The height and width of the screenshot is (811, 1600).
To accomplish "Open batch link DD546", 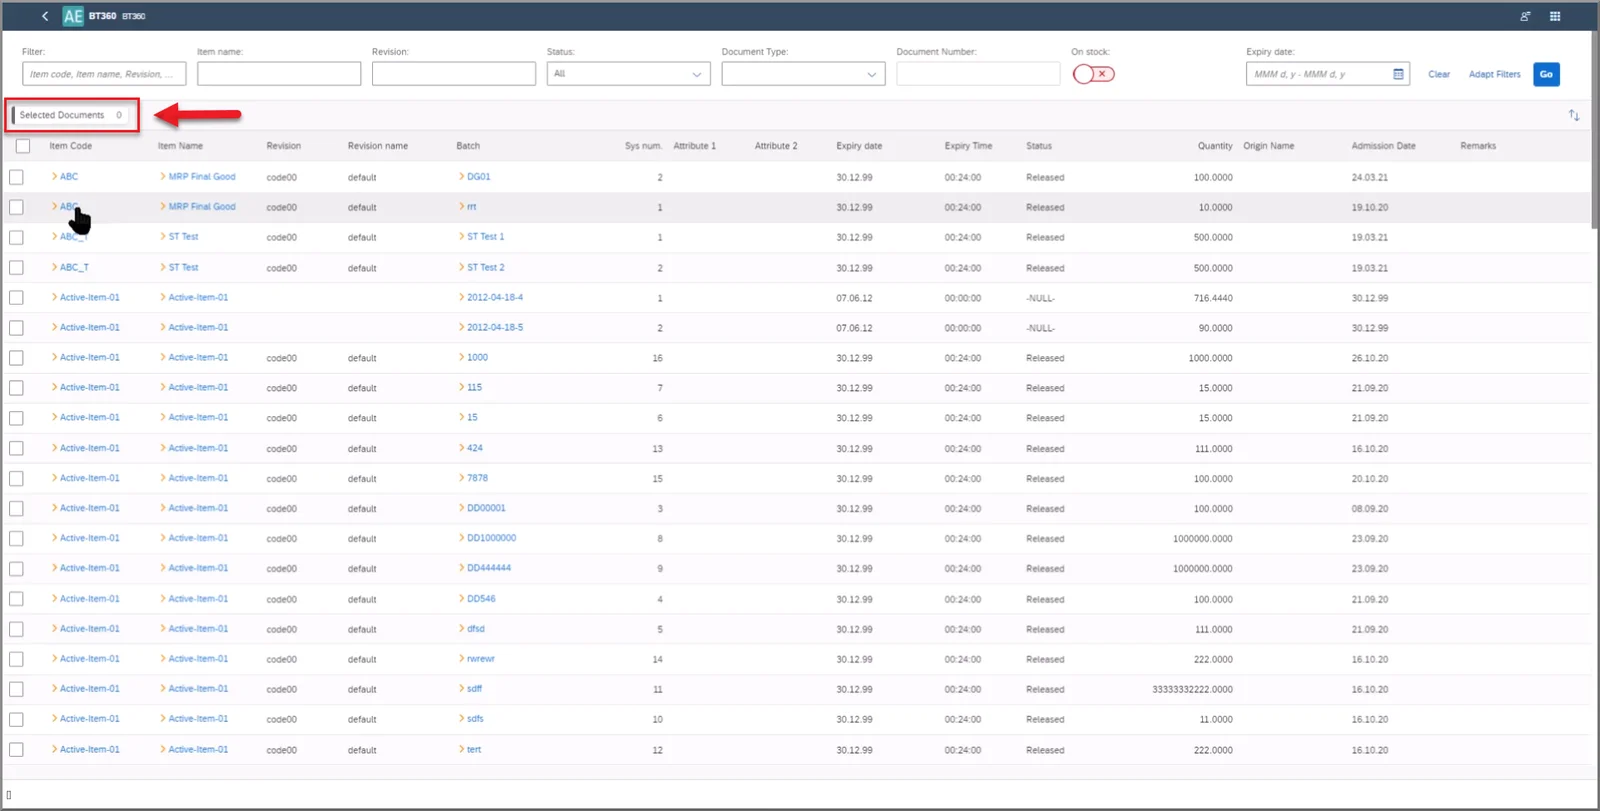I will (481, 599).
